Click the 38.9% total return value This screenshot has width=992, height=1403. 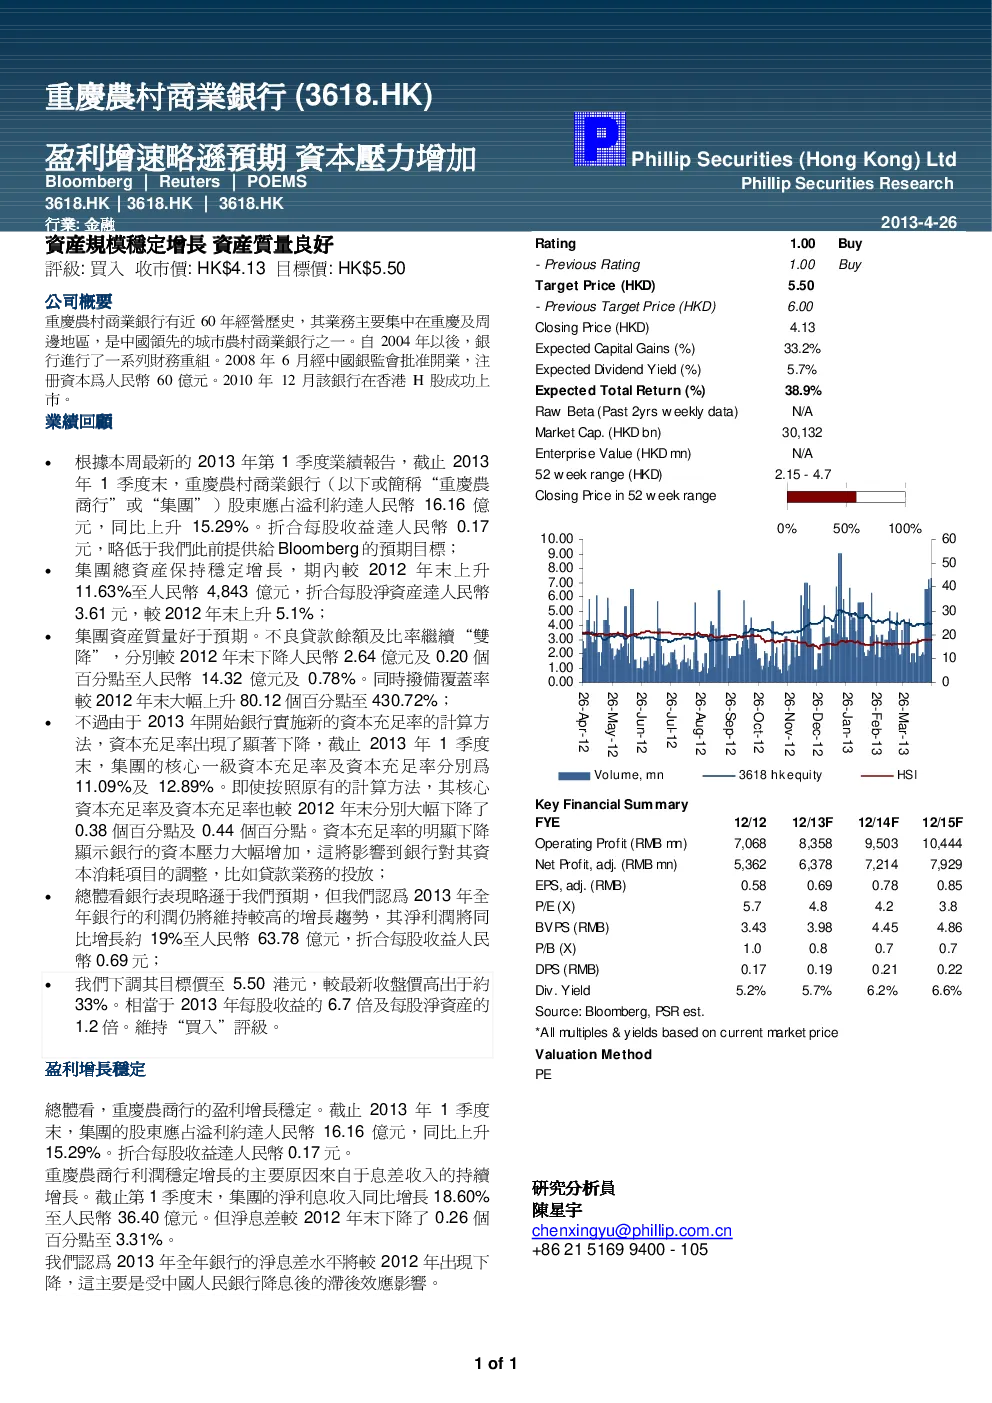[803, 391]
